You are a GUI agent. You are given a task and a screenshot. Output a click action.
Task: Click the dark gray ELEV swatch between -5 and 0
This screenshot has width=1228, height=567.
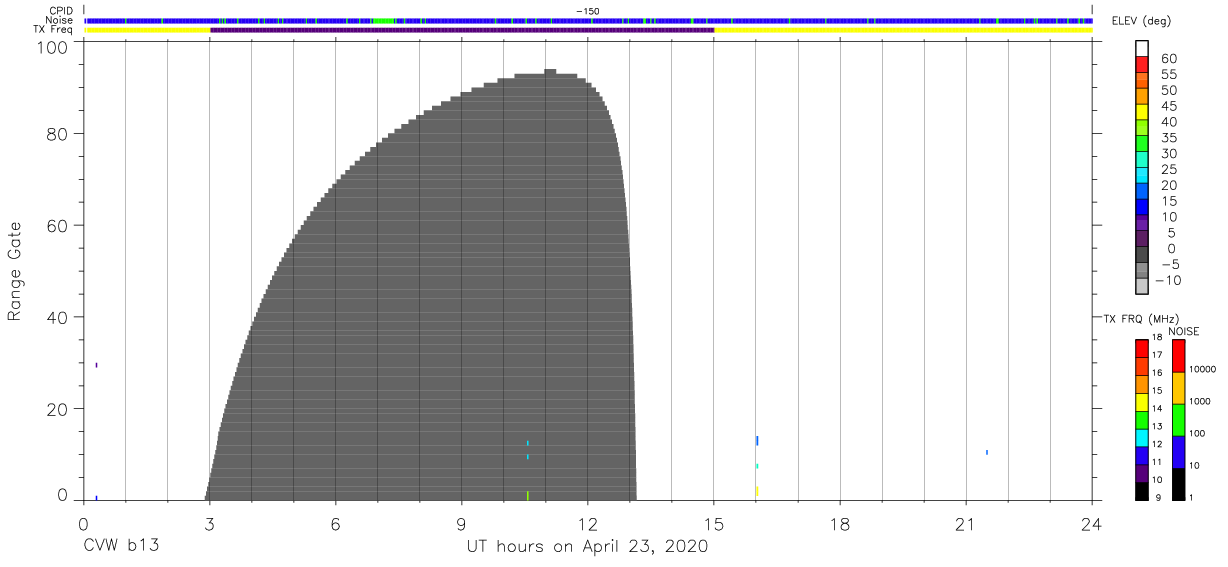pyautogui.click(x=1142, y=256)
